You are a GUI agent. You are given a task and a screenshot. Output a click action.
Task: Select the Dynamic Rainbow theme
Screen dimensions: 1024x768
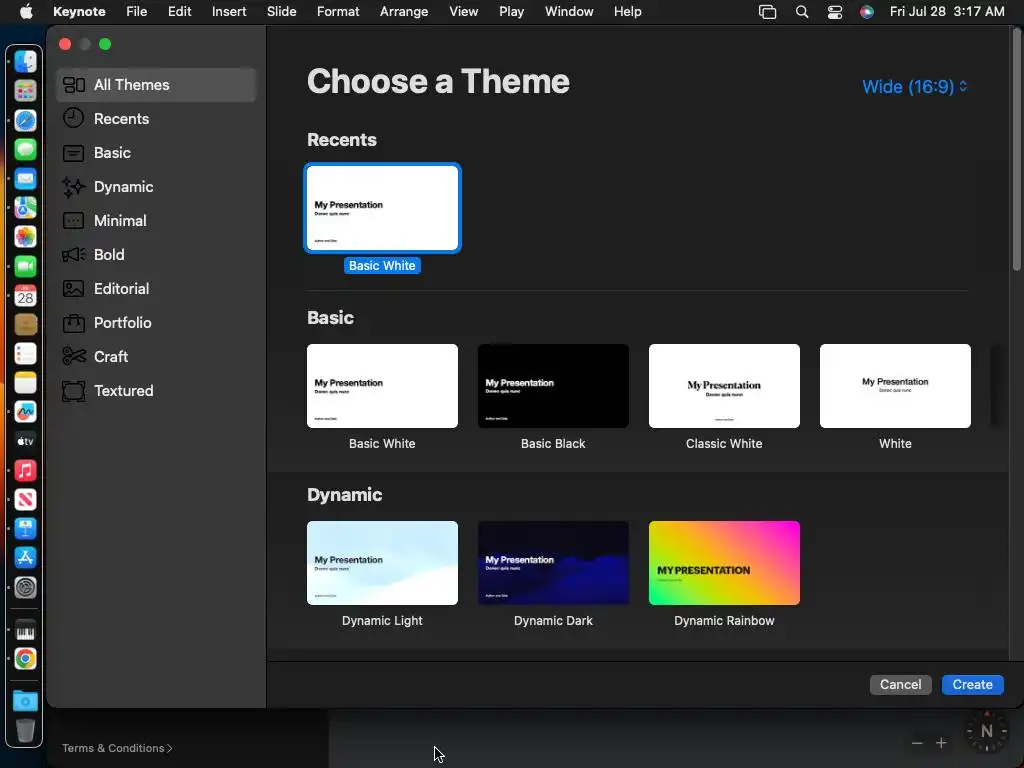tap(724, 563)
